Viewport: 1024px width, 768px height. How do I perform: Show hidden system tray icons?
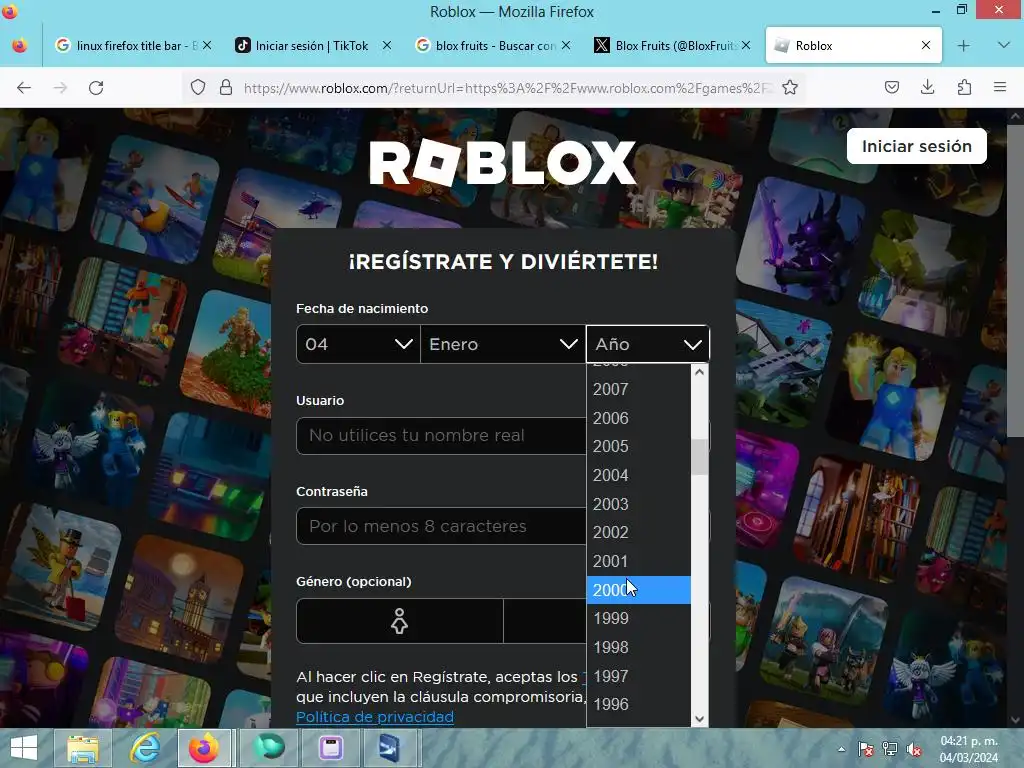point(842,749)
